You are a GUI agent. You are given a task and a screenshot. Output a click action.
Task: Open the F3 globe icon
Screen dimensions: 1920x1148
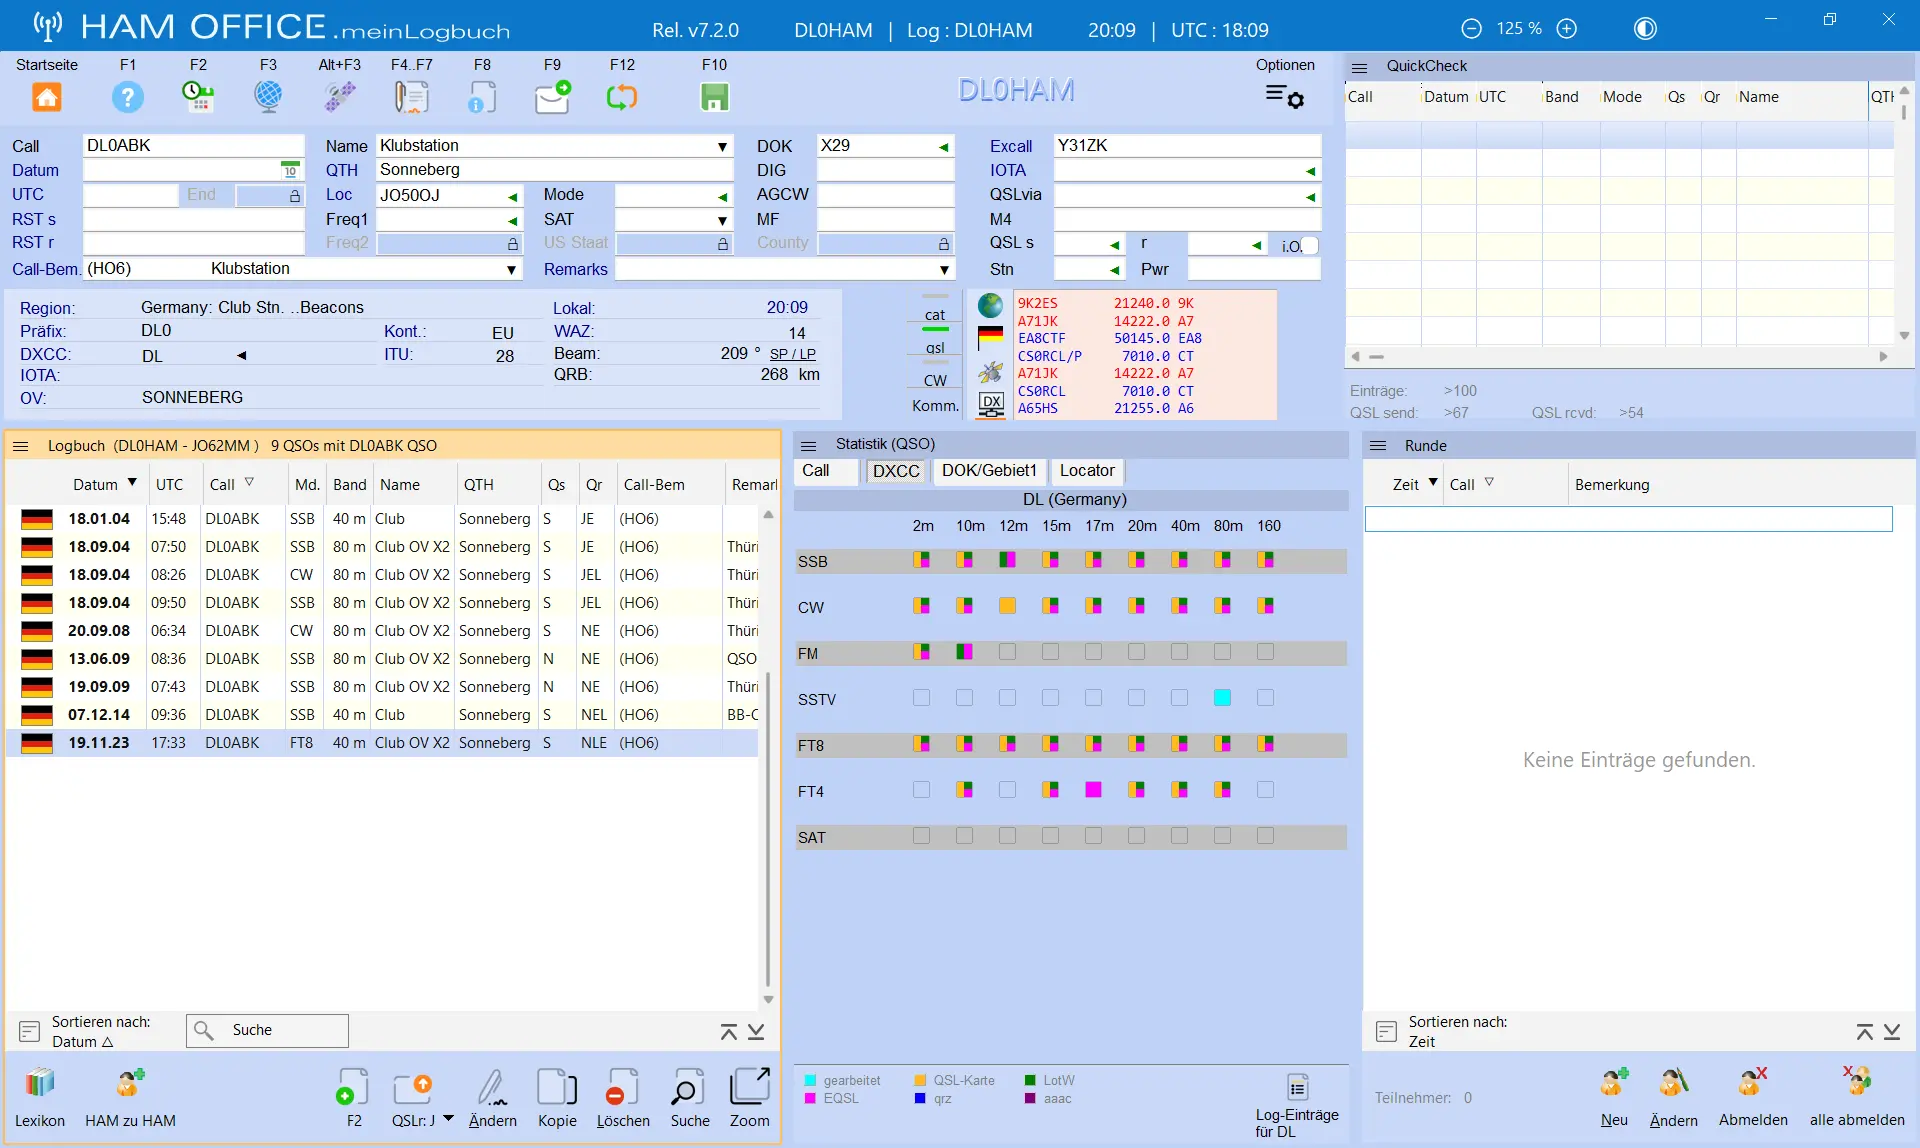268,96
